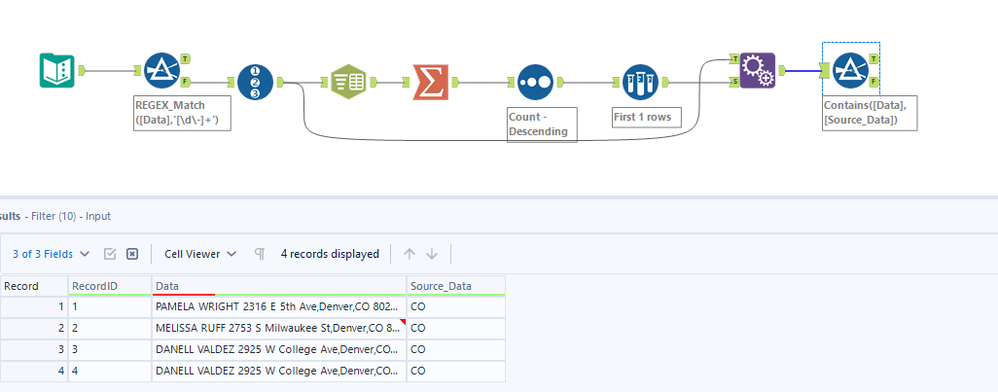Click the next record down arrow
Image resolution: width=998 pixels, height=392 pixels.
432,254
